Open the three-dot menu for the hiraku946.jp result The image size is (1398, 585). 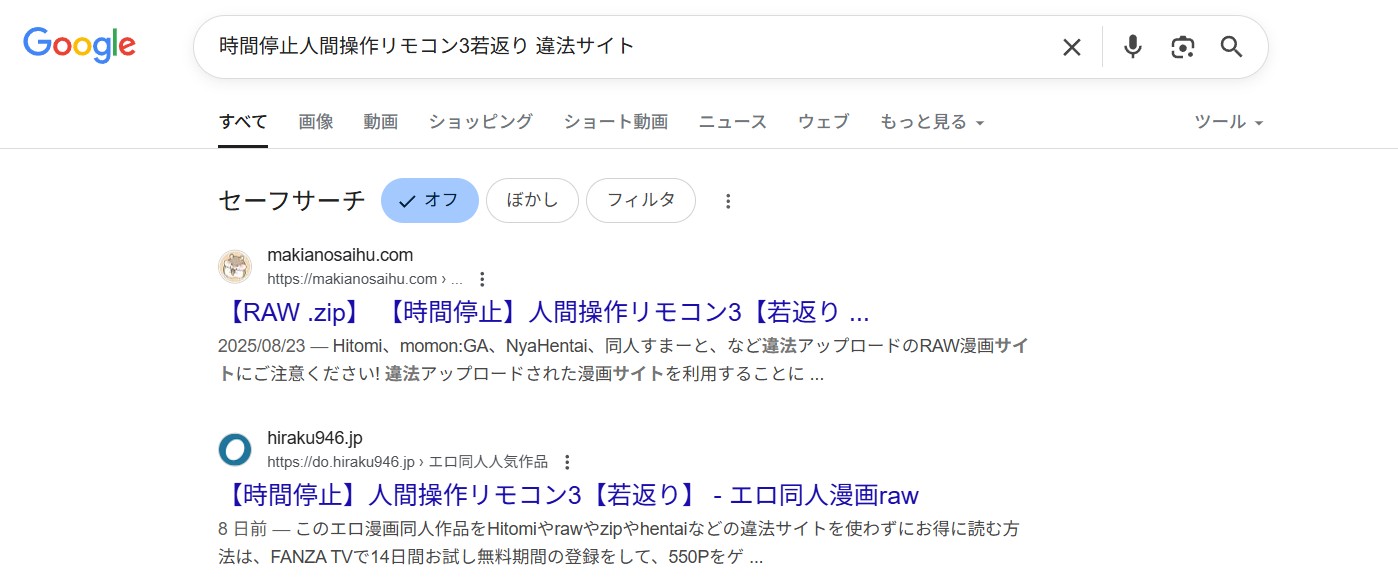pos(567,462)
